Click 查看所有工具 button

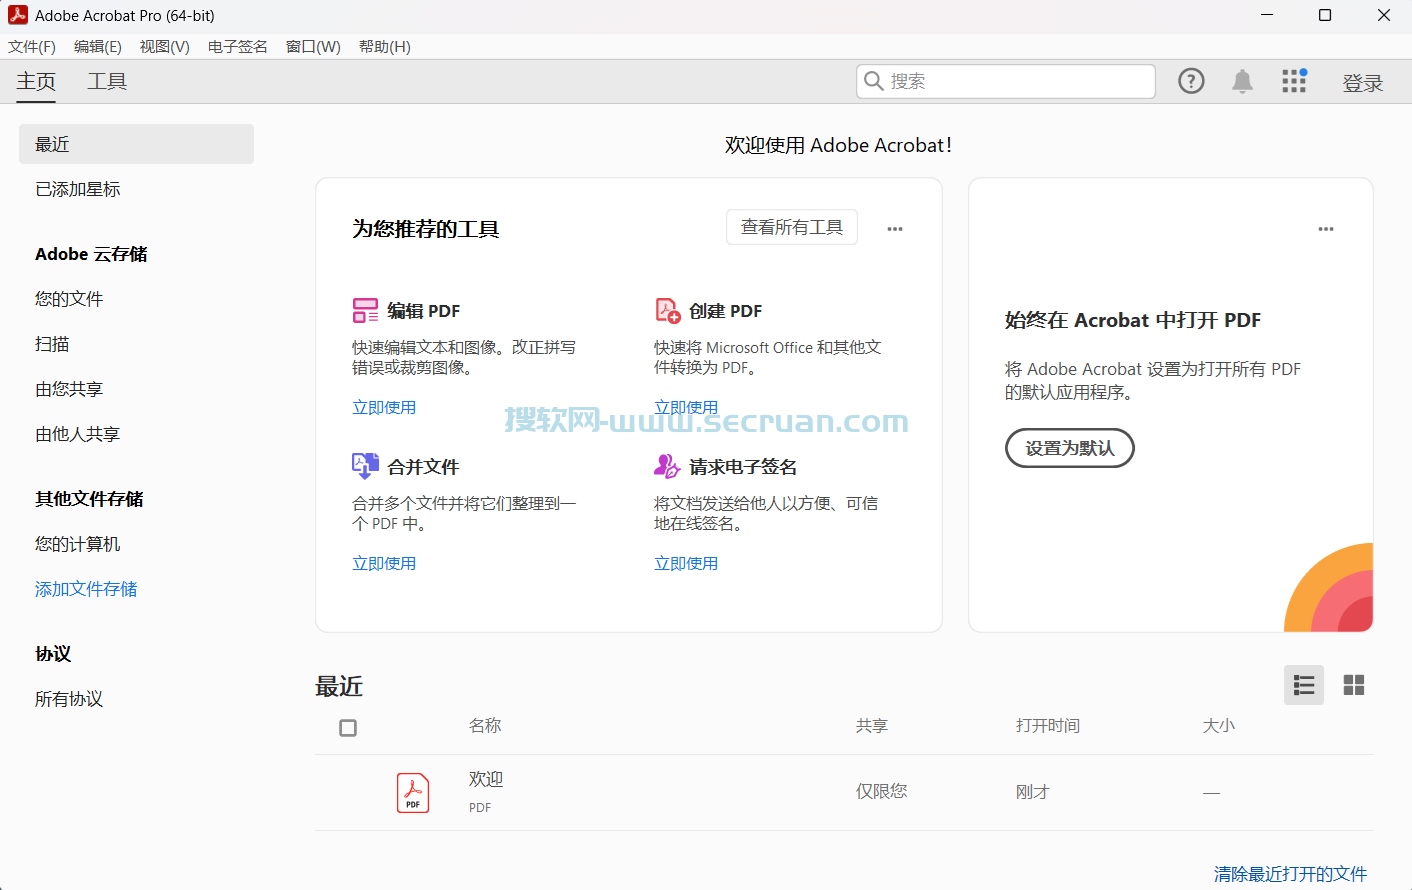(792, 227)
